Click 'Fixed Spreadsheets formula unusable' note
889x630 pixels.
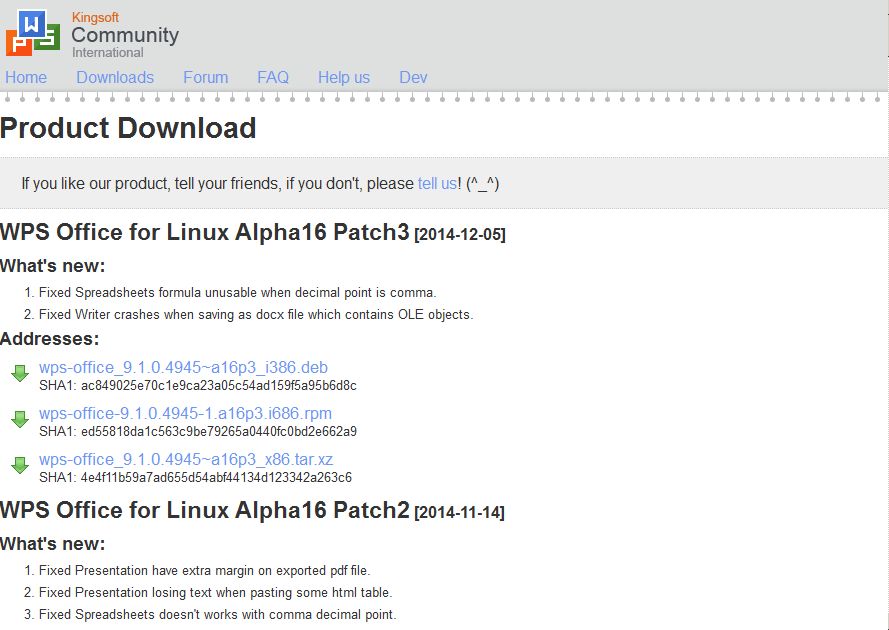[x=238, y=293]
